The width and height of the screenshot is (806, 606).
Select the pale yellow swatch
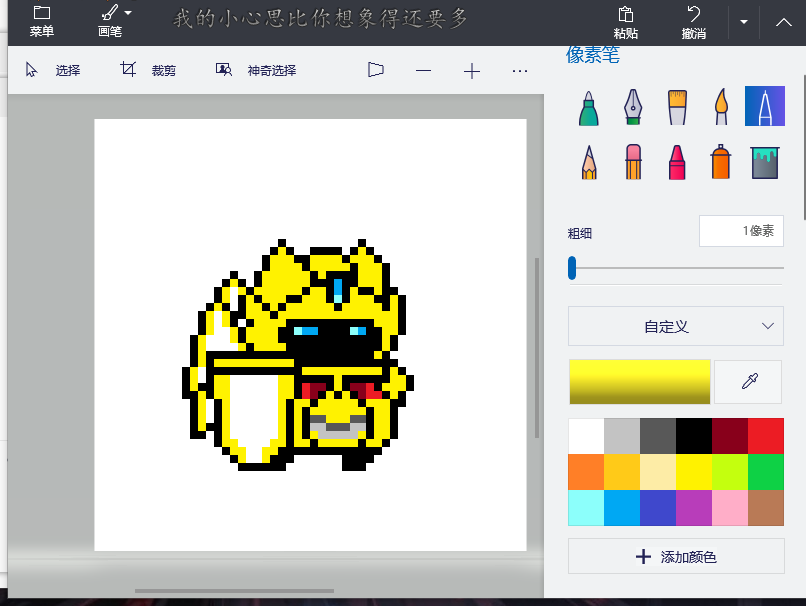pos(658,472)
